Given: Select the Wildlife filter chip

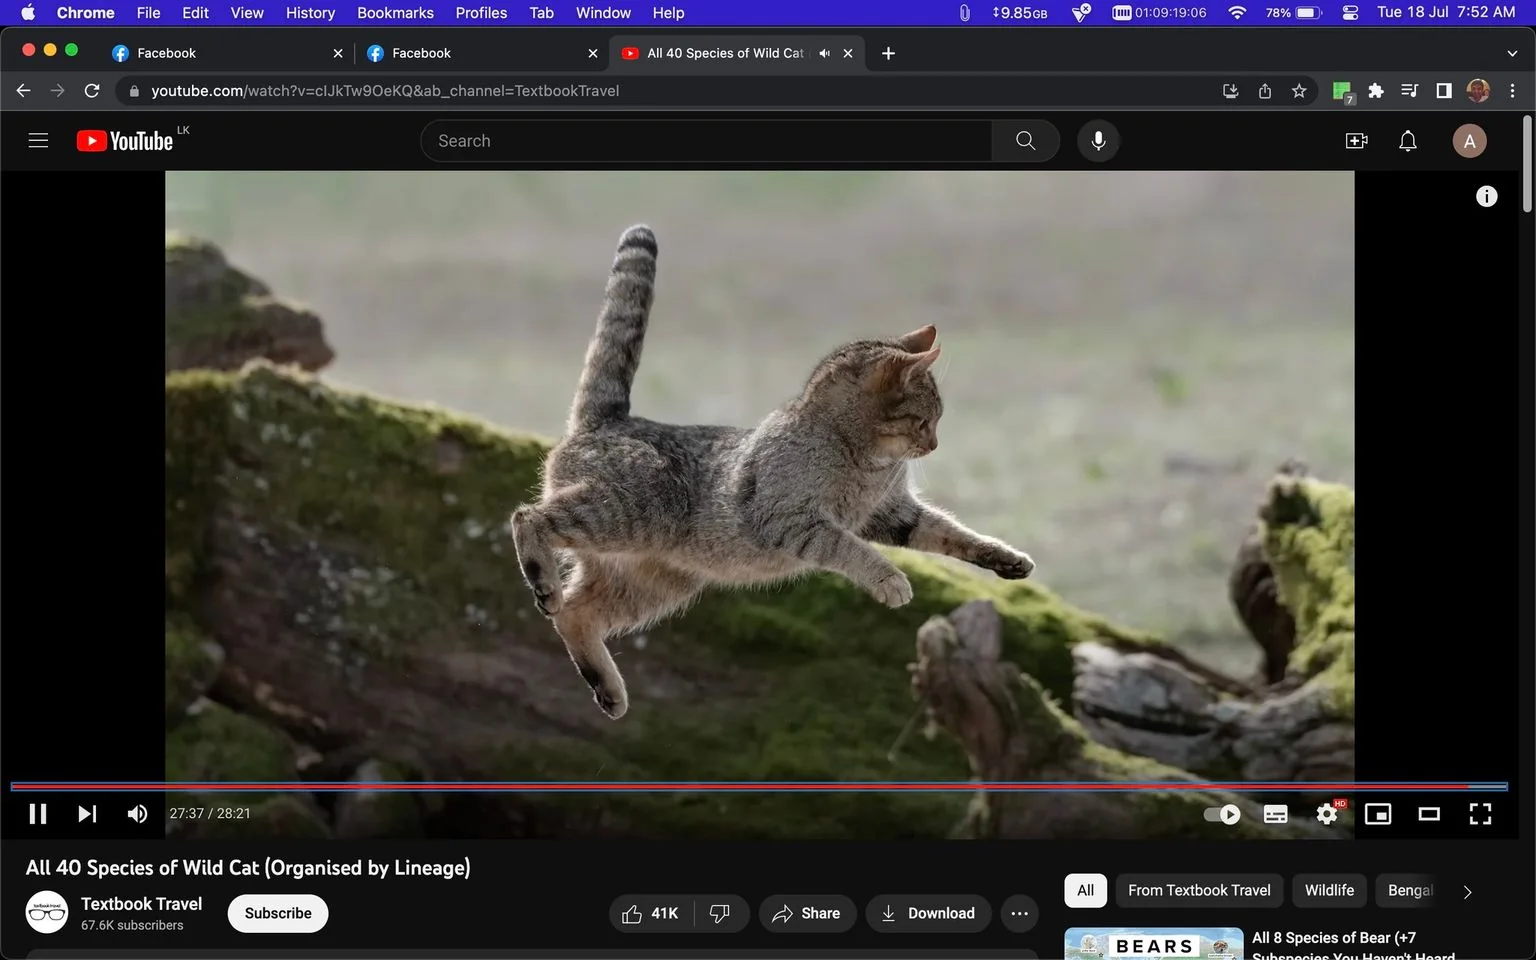Looking at the screenshot, I should (x=1329, y=890).
